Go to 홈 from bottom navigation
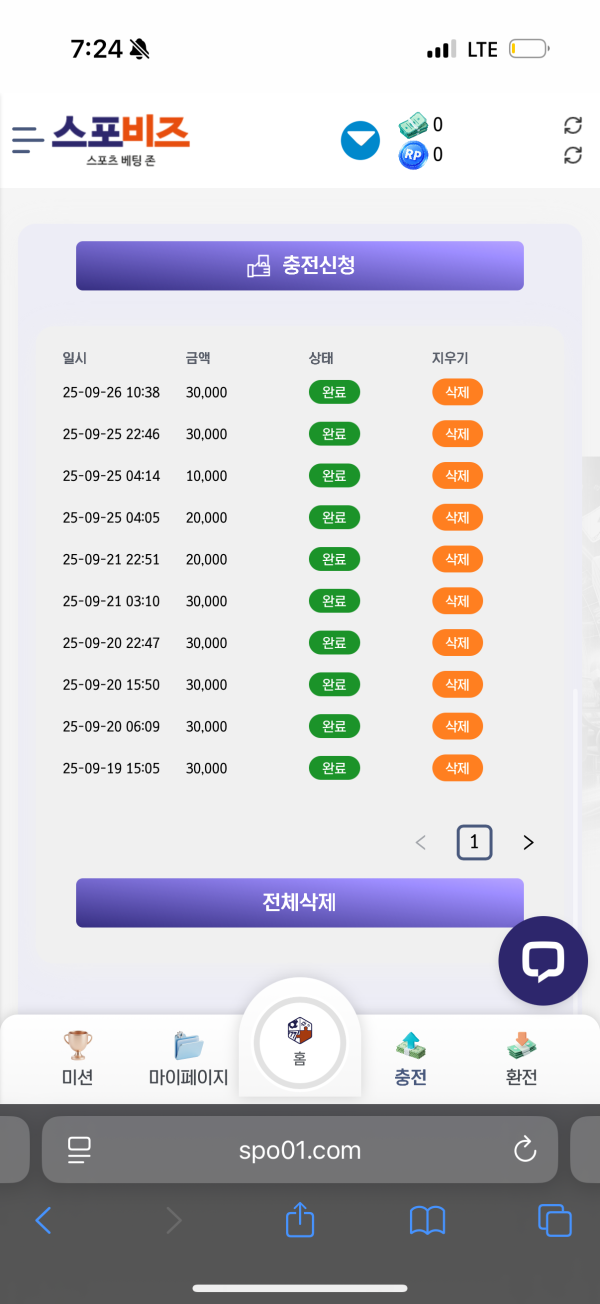 tap(300, 1040)
